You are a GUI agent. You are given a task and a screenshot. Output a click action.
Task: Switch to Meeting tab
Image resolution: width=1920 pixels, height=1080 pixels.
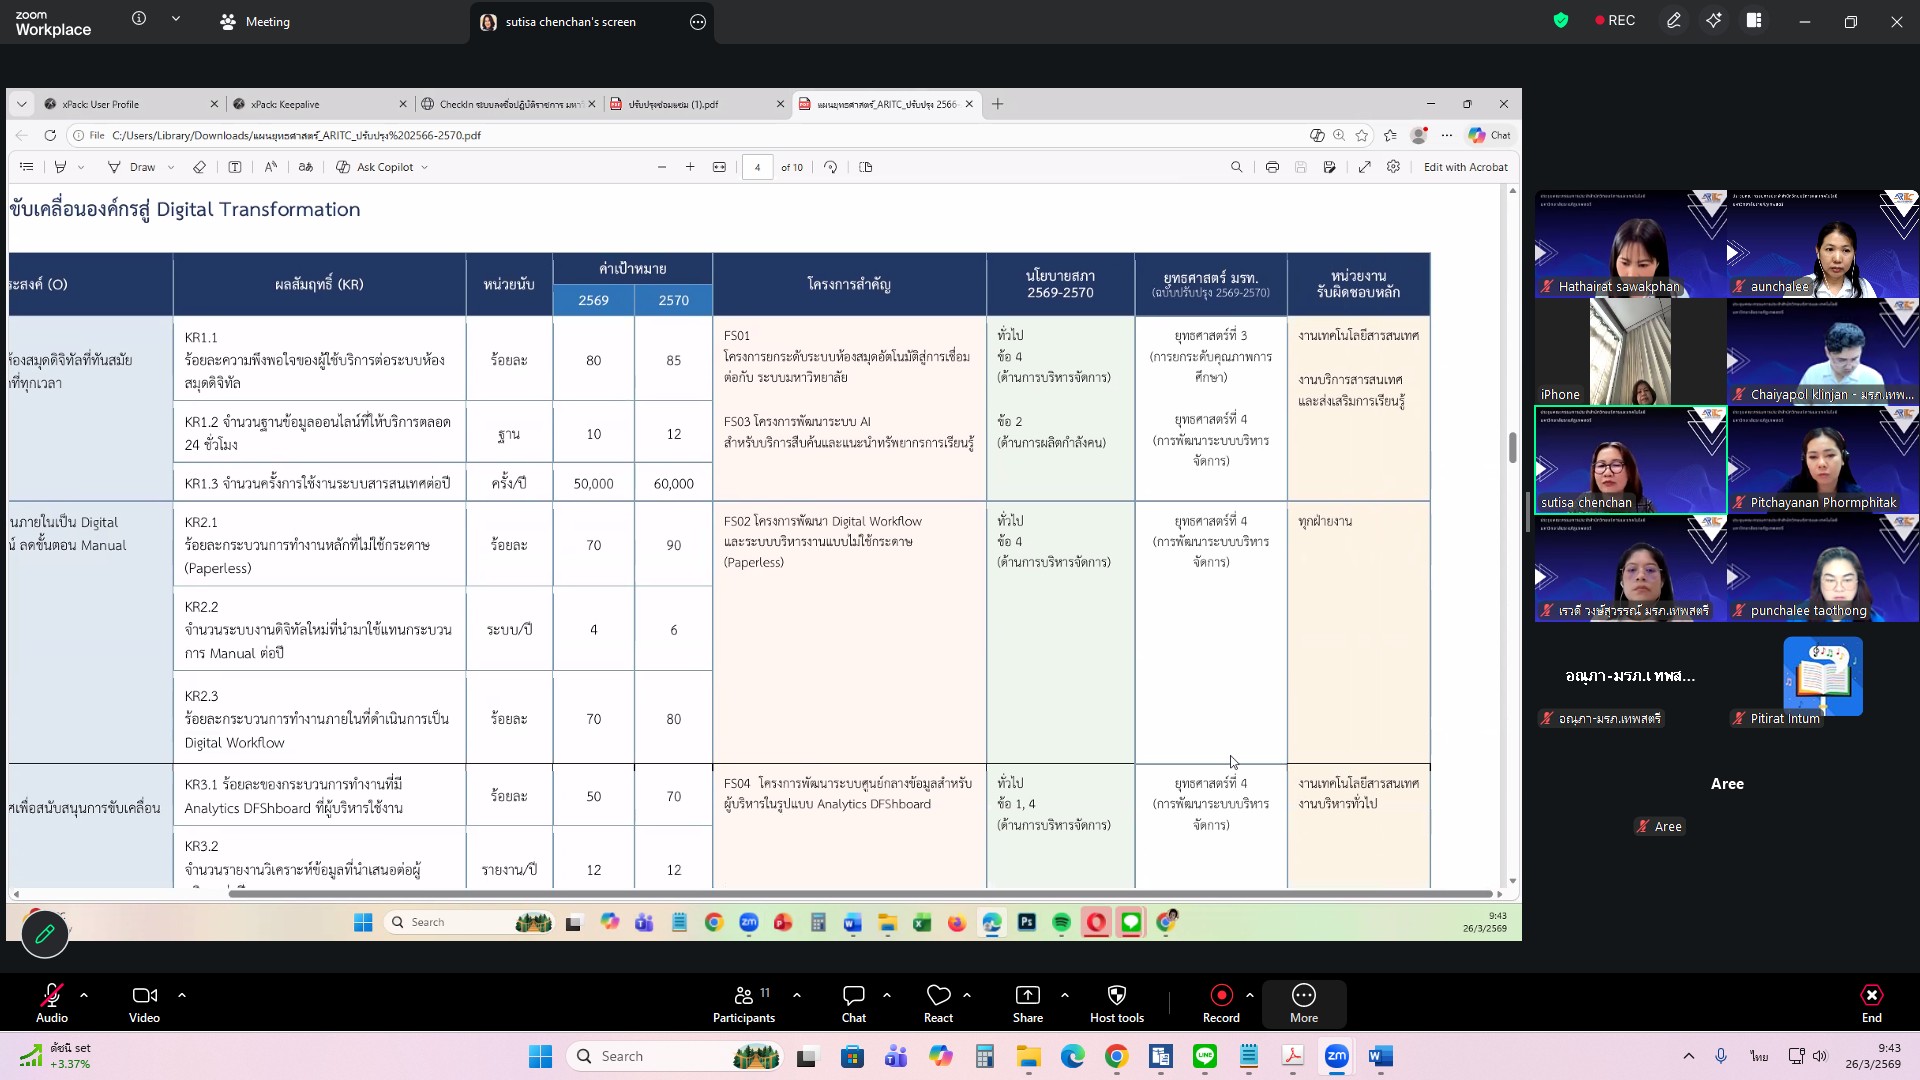[255, 22]
